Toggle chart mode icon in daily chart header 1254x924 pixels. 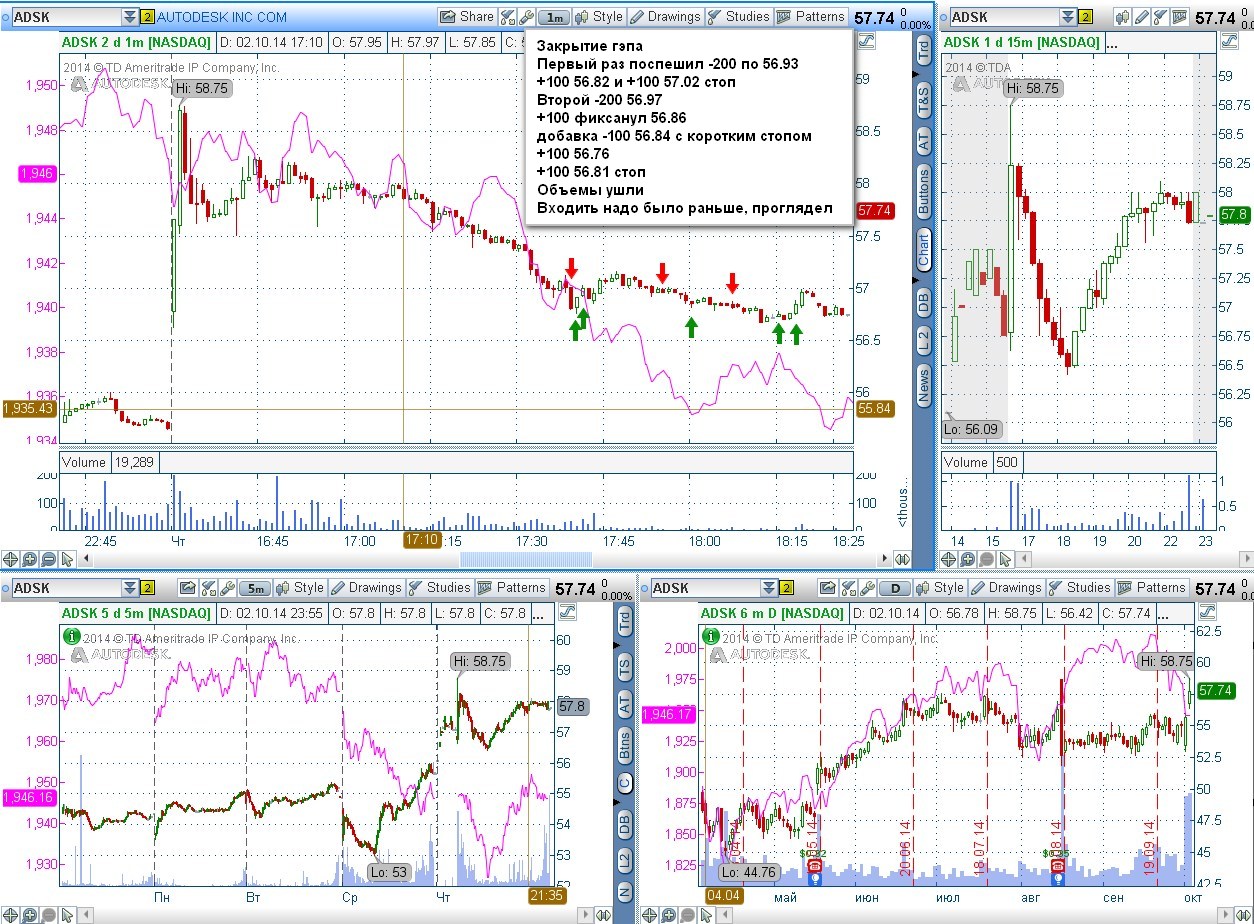(x=1208, y=612)
